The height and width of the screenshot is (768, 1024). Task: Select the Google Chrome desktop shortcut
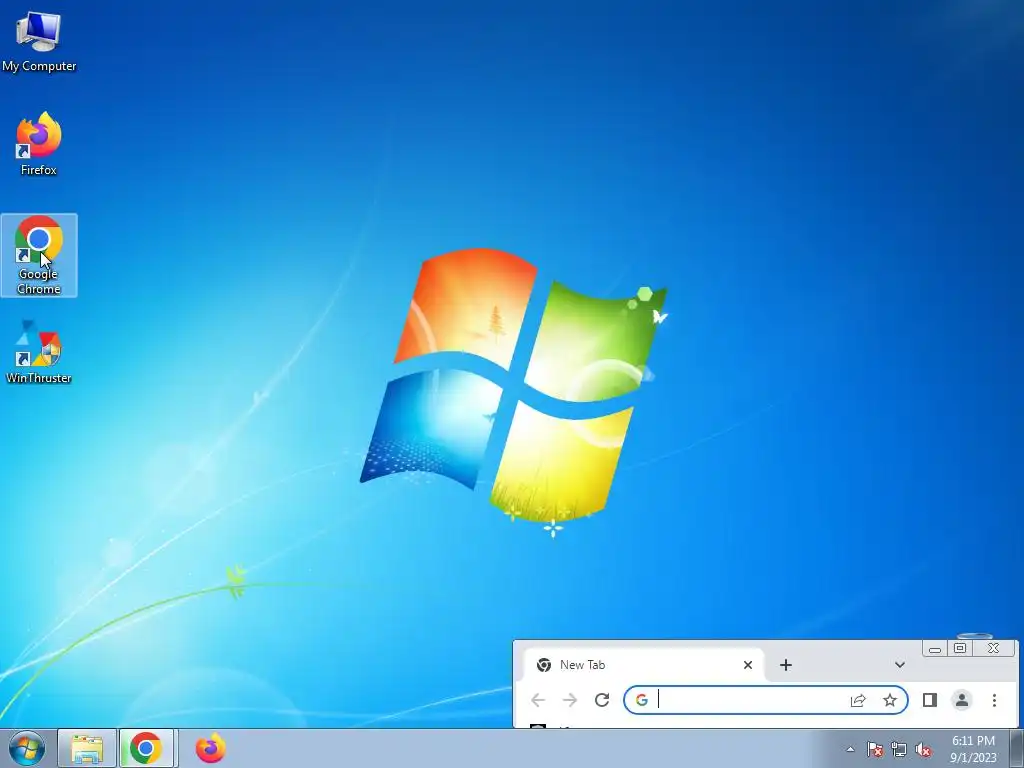(39, 255)
